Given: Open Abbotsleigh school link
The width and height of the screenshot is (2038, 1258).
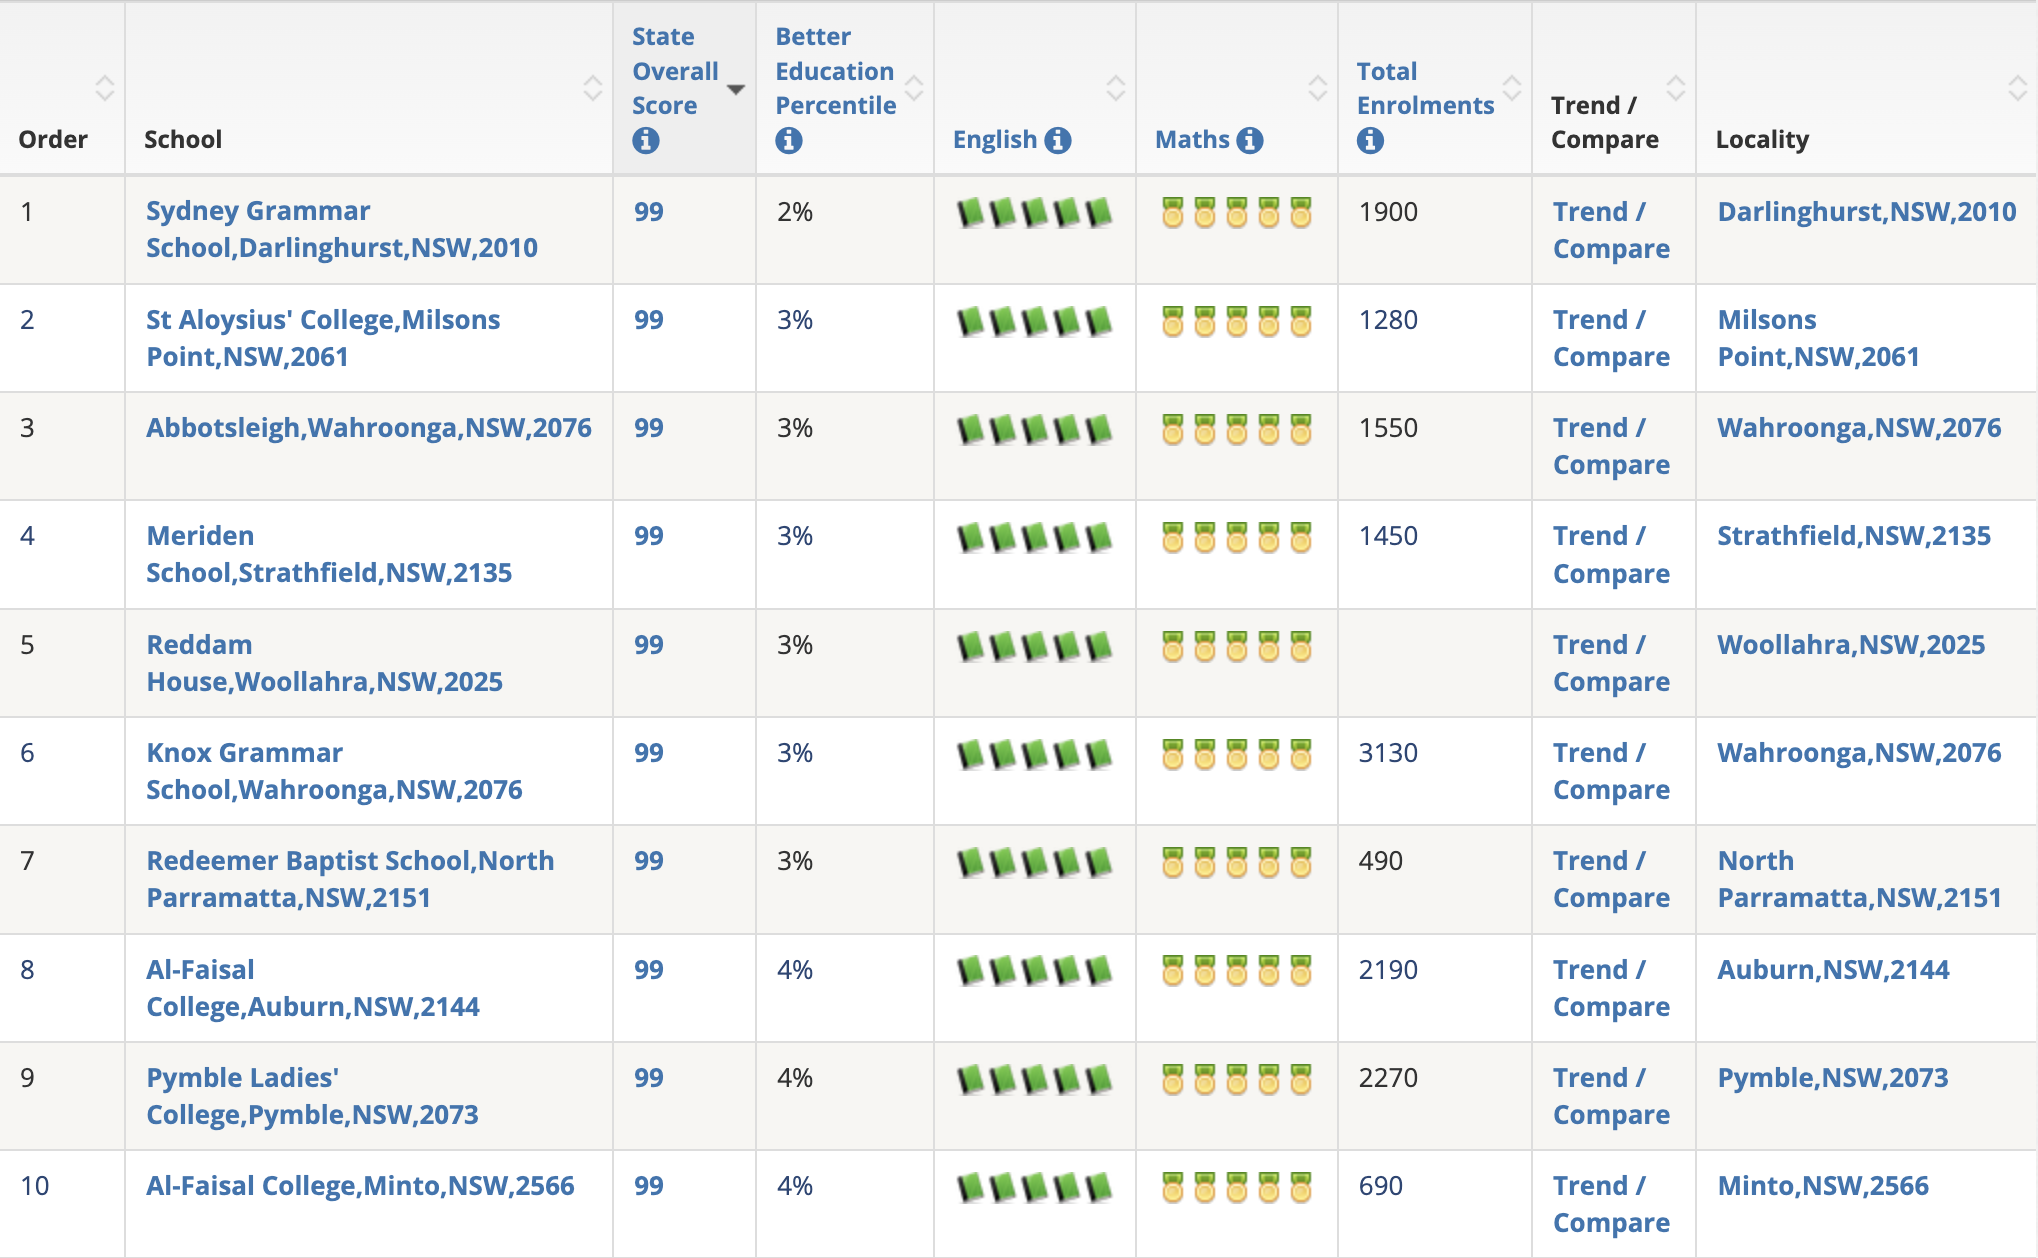Looking at the screenshot, I should point(369,428).
